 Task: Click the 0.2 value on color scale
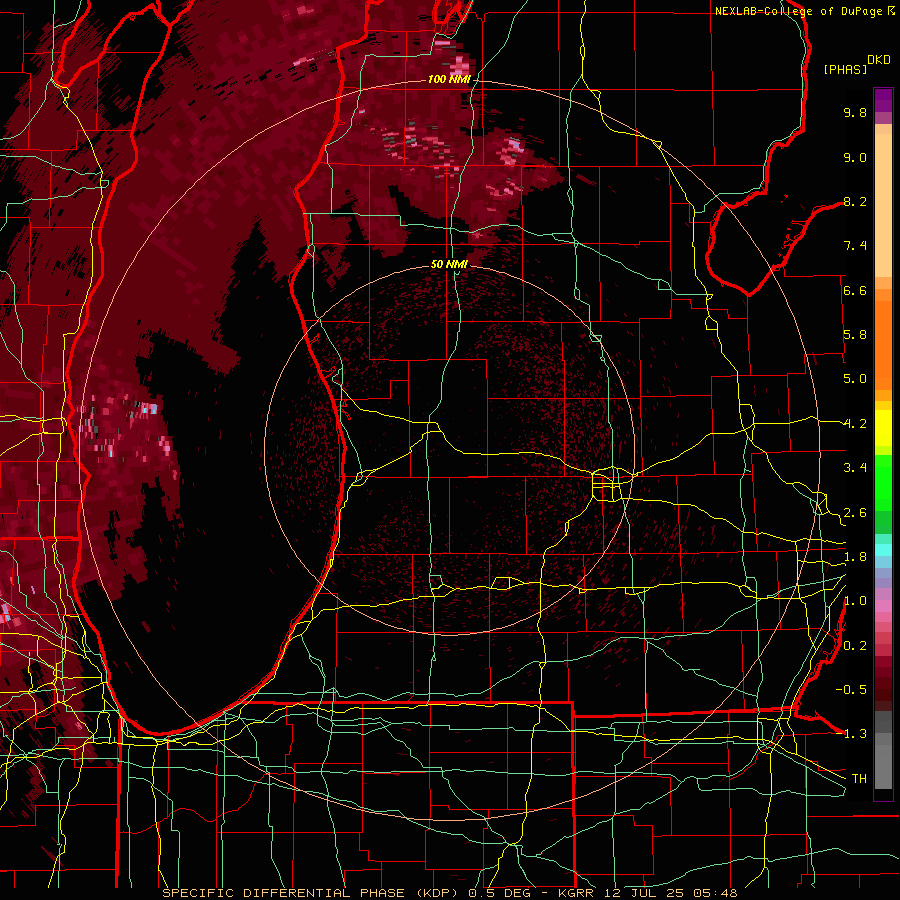click(x=855, y=646)
